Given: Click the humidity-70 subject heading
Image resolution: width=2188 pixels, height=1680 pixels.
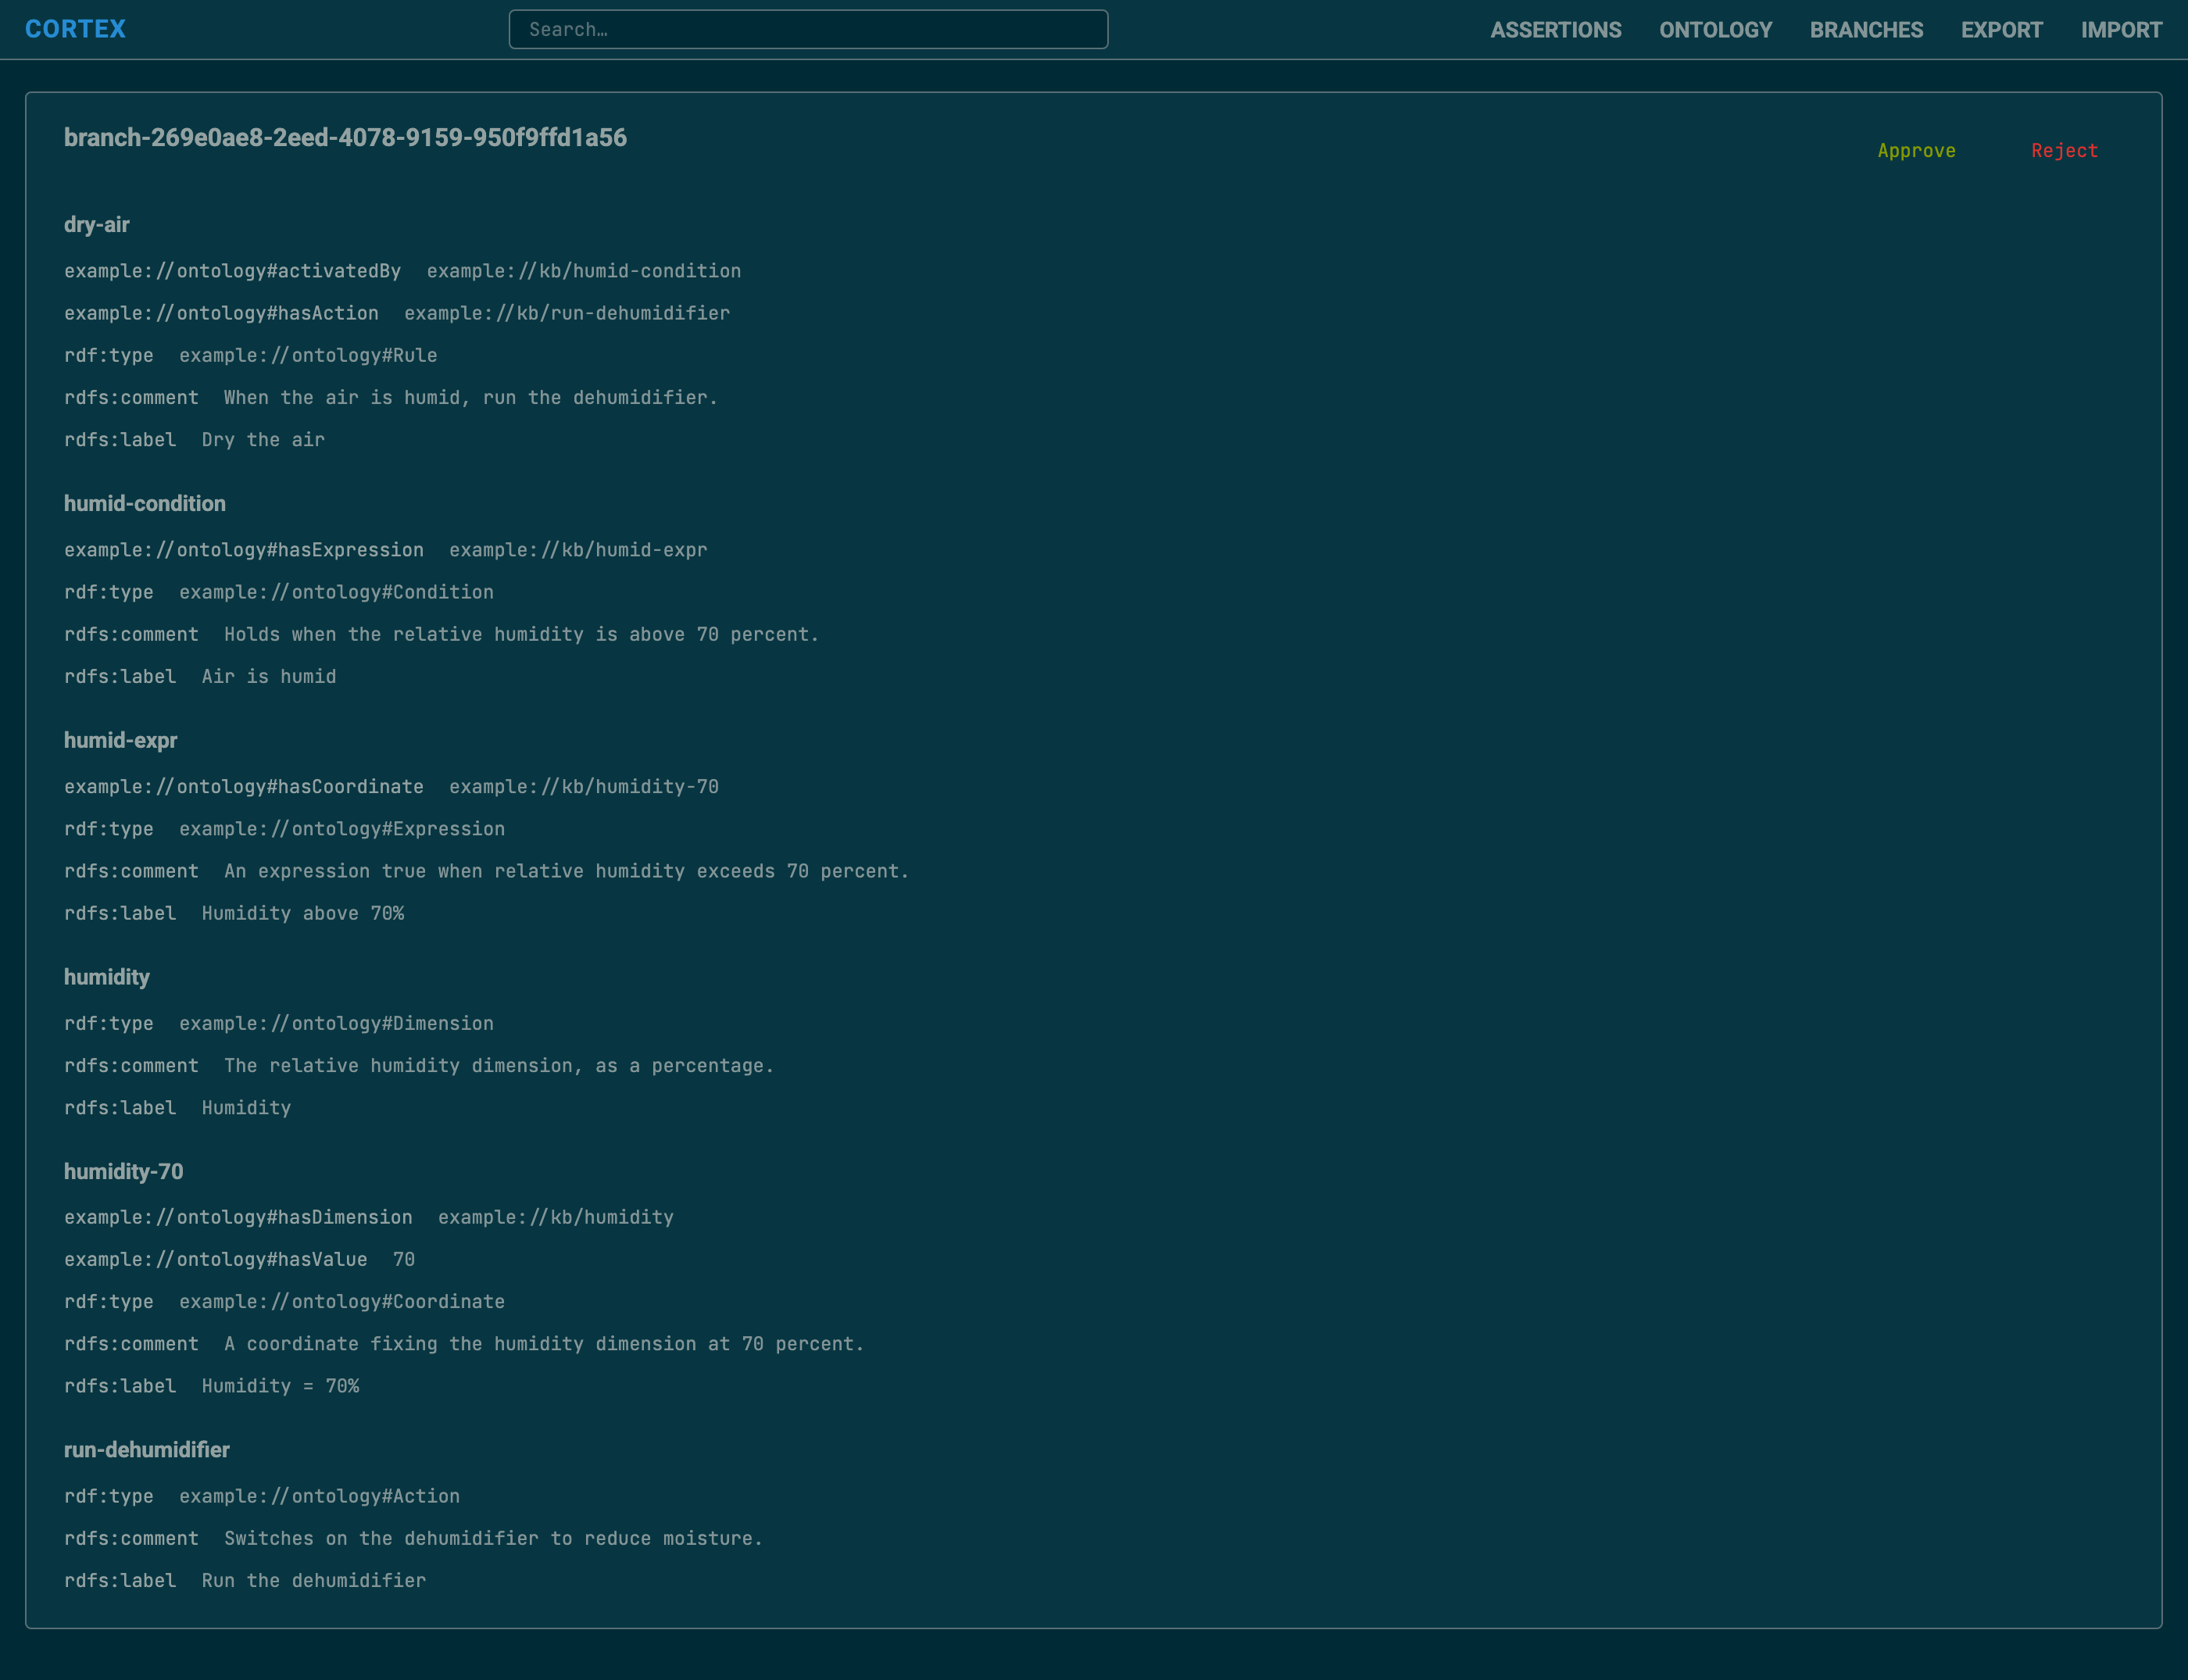Looking at the screenshot, I should (123, 1172).
